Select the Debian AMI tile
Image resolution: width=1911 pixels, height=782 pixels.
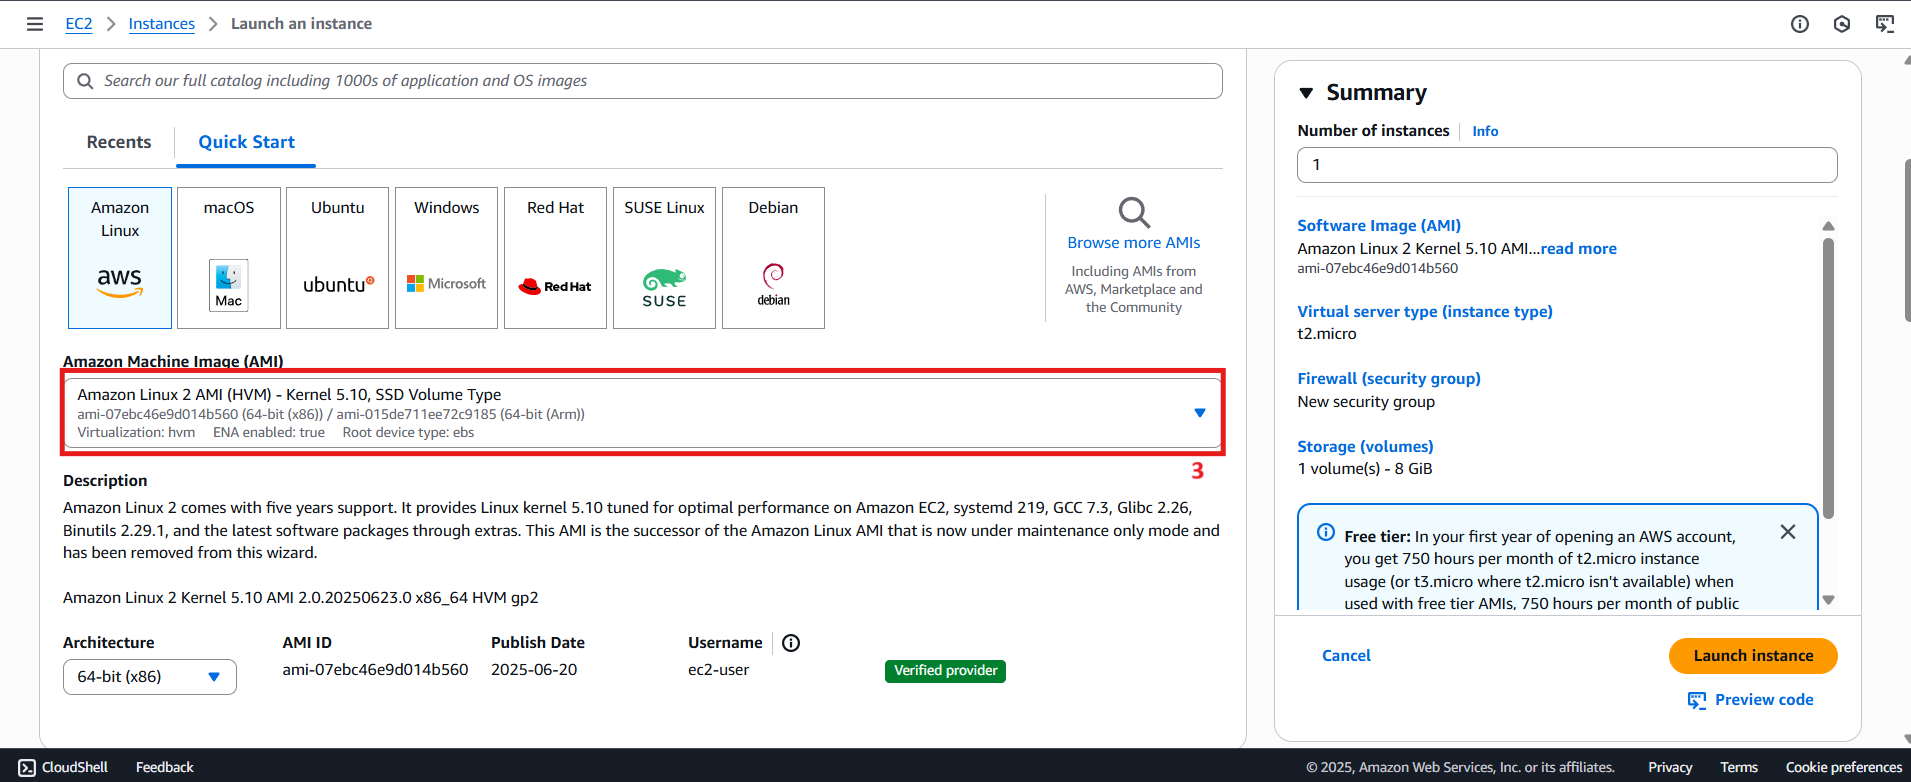(774, 258)
